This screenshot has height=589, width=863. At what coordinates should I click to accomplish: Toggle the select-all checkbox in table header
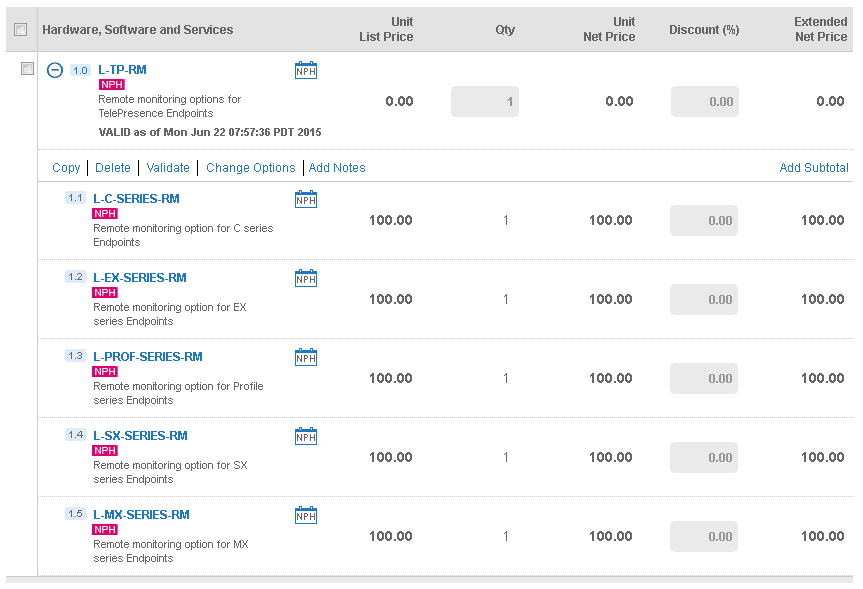pos(20,30)
